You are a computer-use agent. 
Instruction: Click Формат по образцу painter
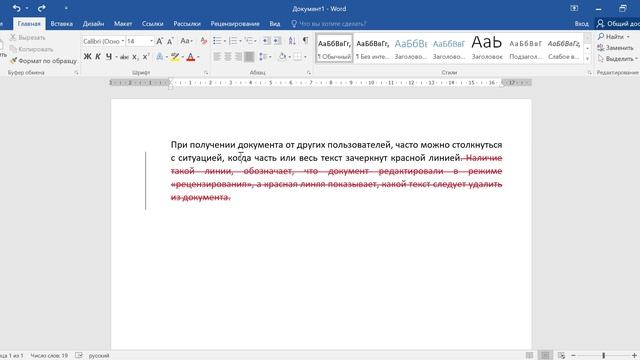coord(43,61)
